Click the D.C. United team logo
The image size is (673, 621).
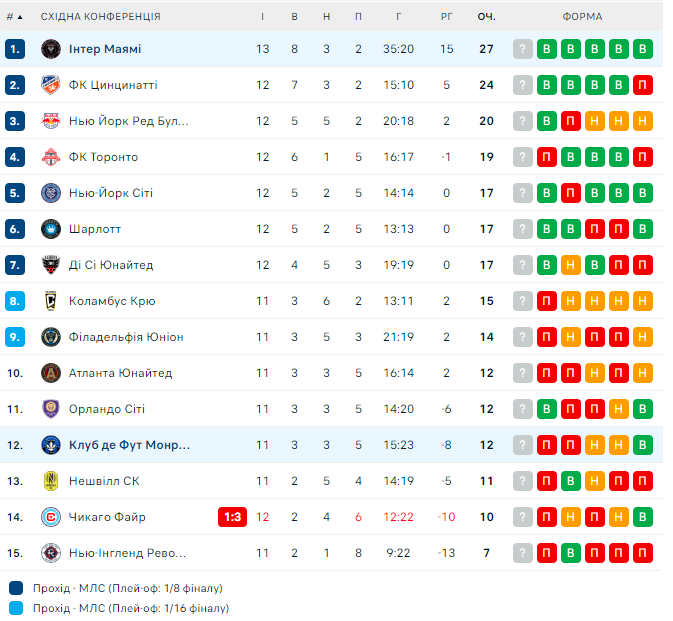pos(50,265)
